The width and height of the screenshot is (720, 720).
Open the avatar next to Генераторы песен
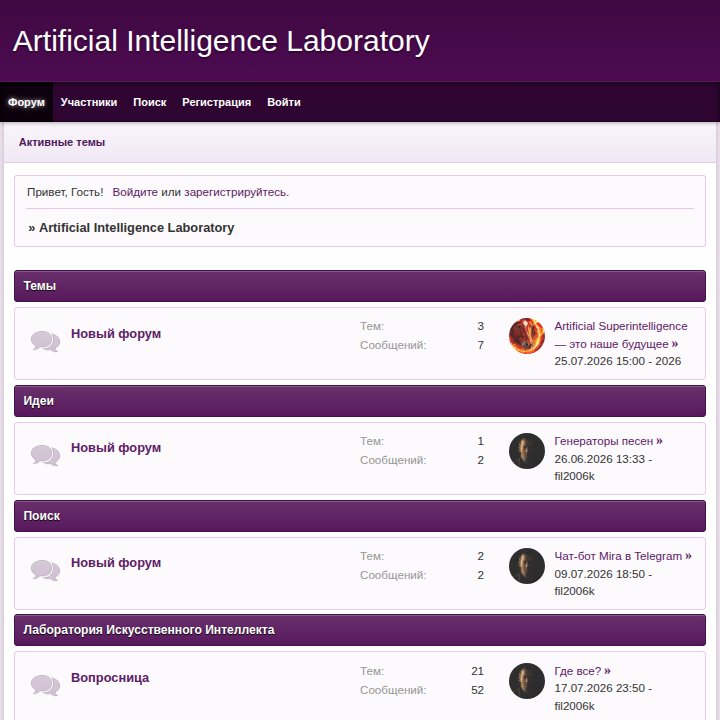[x=527, y=451]
